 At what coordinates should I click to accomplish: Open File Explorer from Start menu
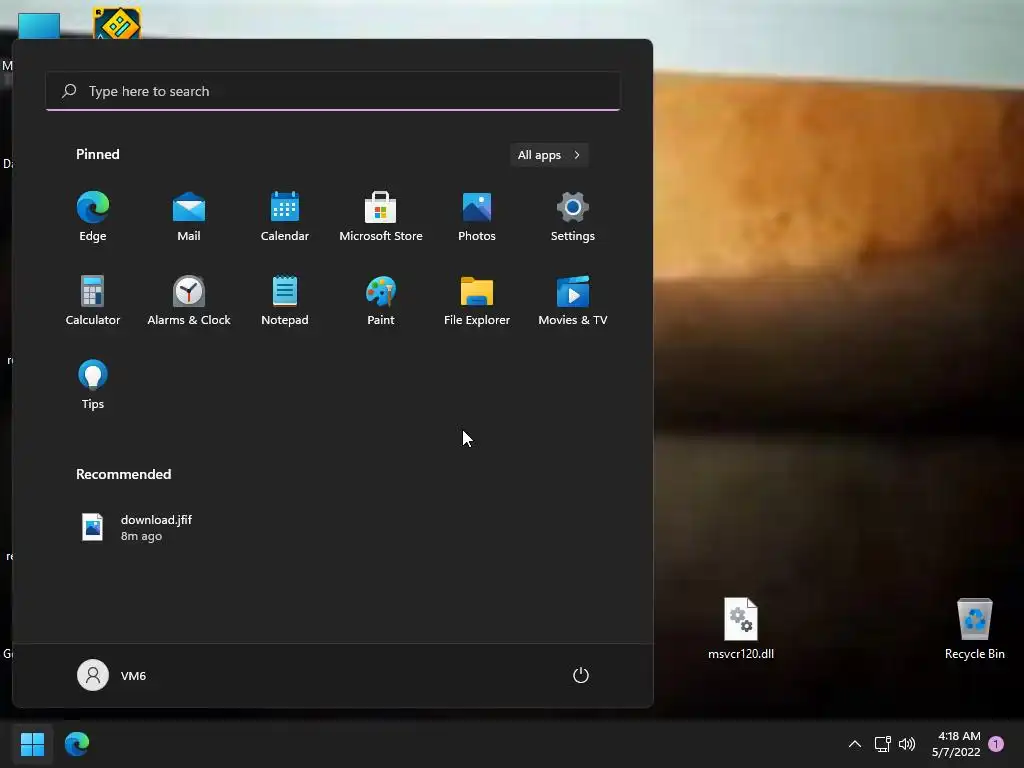[477, 301]
